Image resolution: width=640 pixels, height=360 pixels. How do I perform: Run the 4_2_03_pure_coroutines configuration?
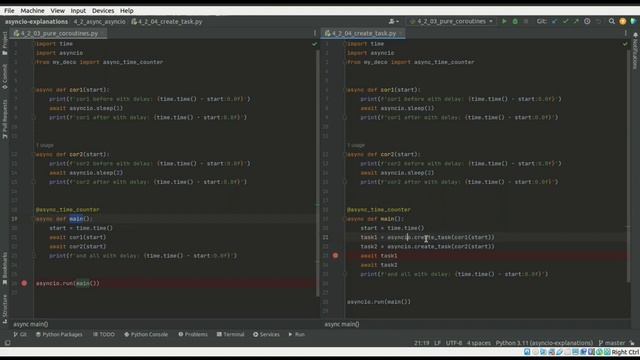click(504, 21)
